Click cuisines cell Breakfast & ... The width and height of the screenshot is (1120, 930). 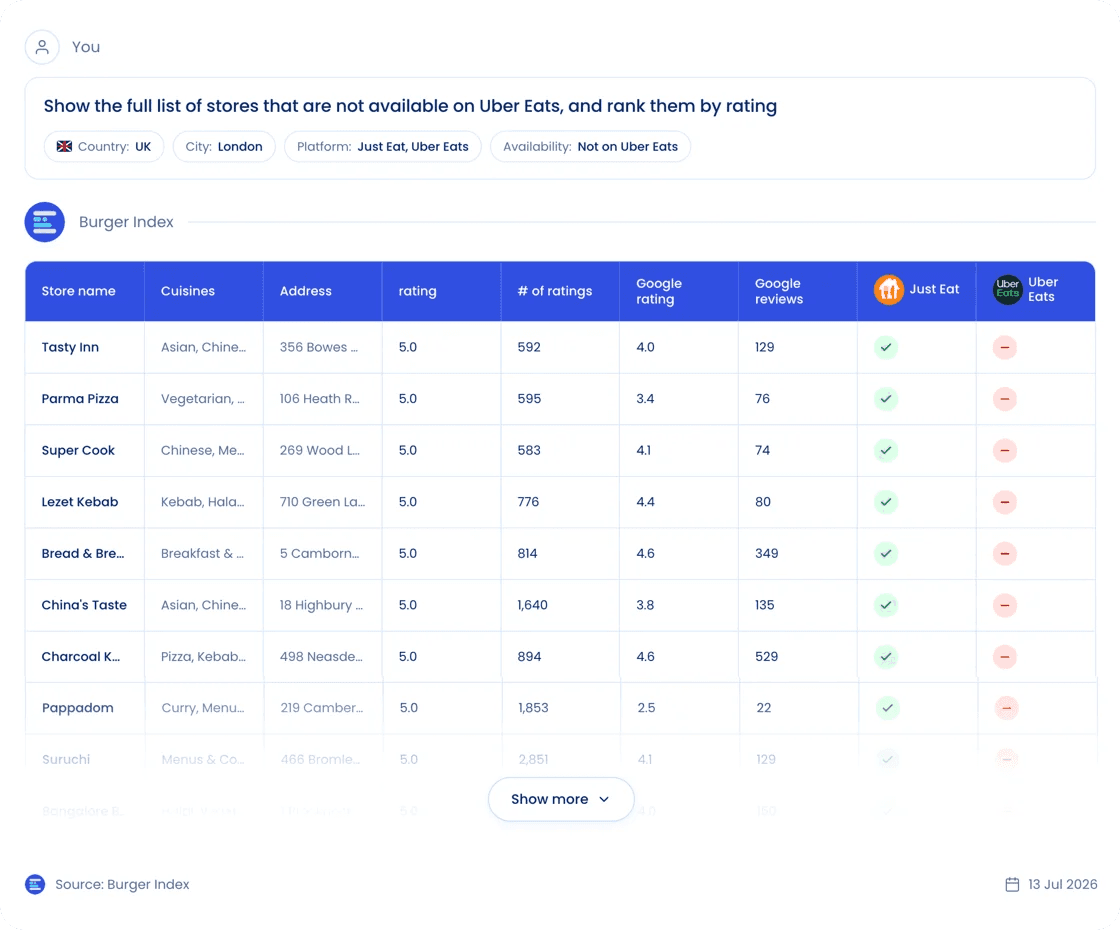202,554
